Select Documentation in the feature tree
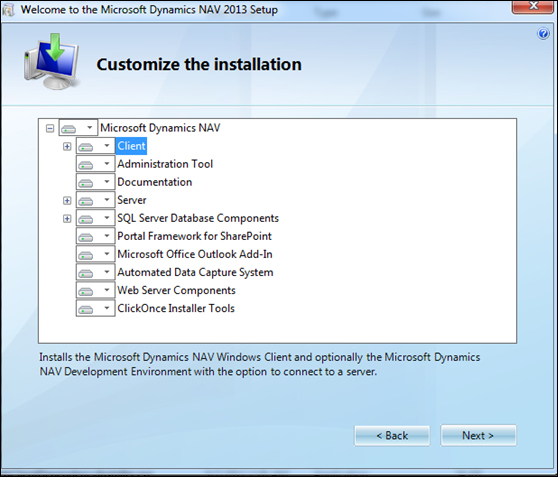The height and width of the screenshot is (477, 558). point(155,182)
